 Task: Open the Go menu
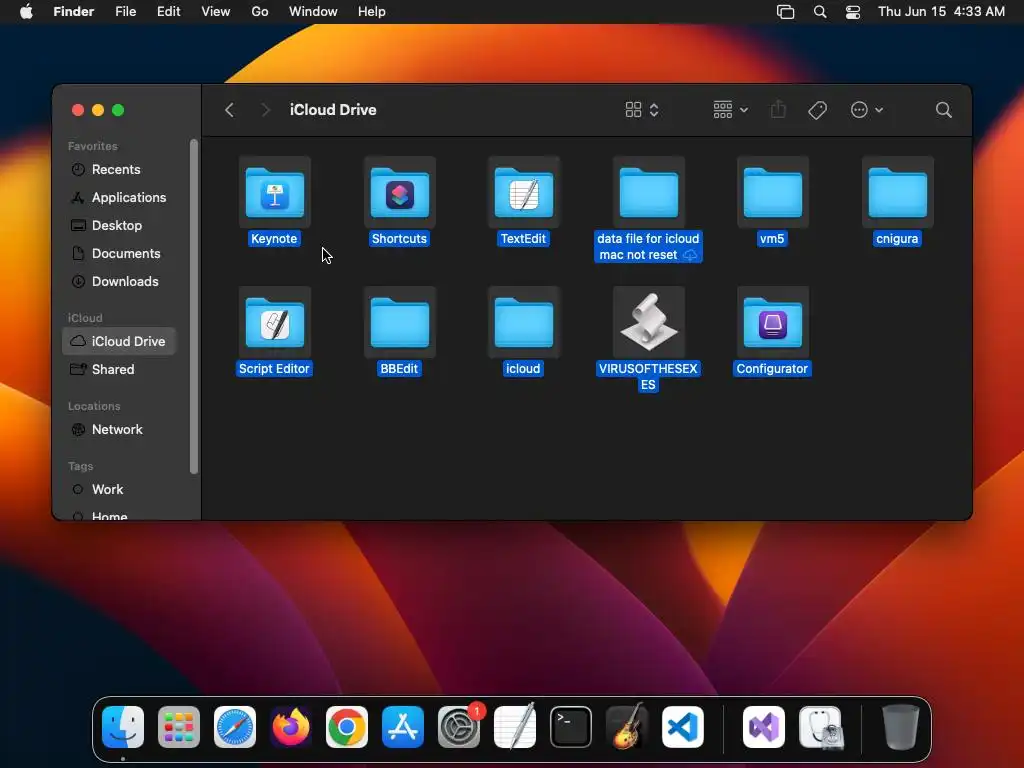(x=260, y=12)
